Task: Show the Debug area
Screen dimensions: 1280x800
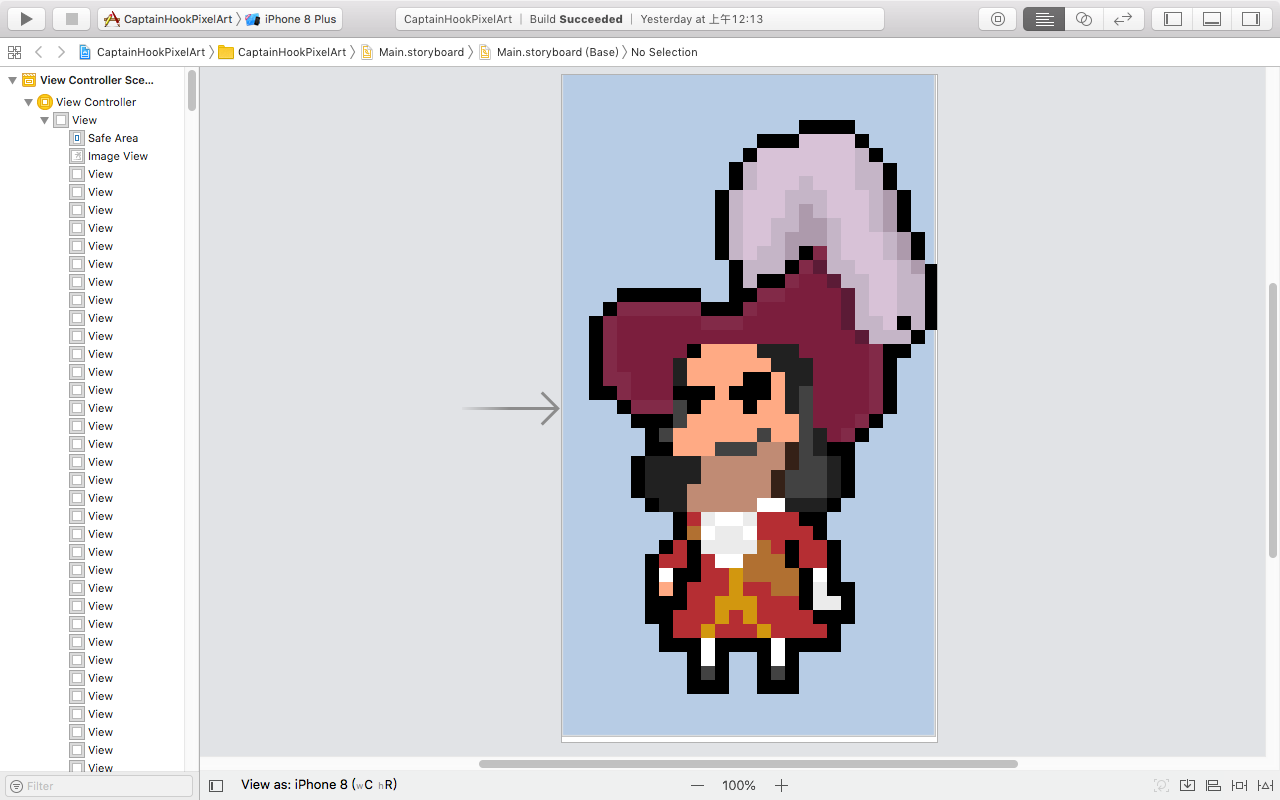Action: point(1211,18)
